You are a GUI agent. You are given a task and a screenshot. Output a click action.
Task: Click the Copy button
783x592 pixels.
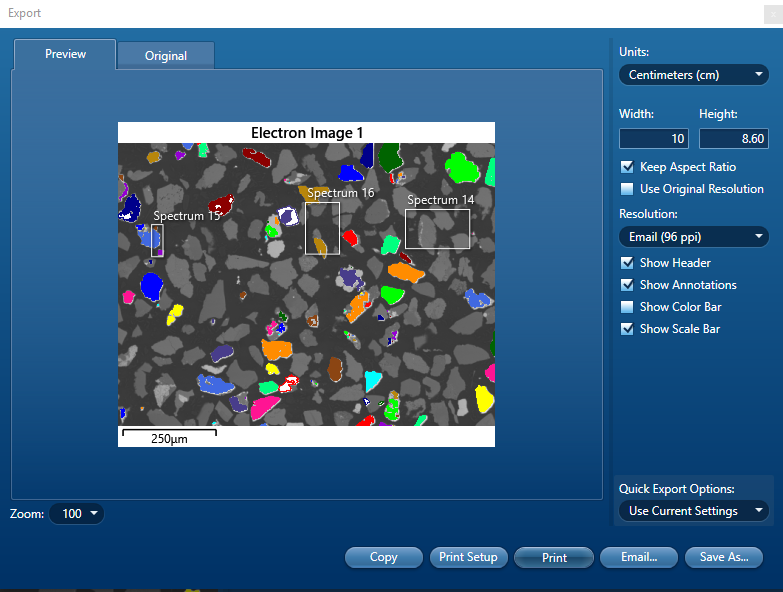click(384, 557)
